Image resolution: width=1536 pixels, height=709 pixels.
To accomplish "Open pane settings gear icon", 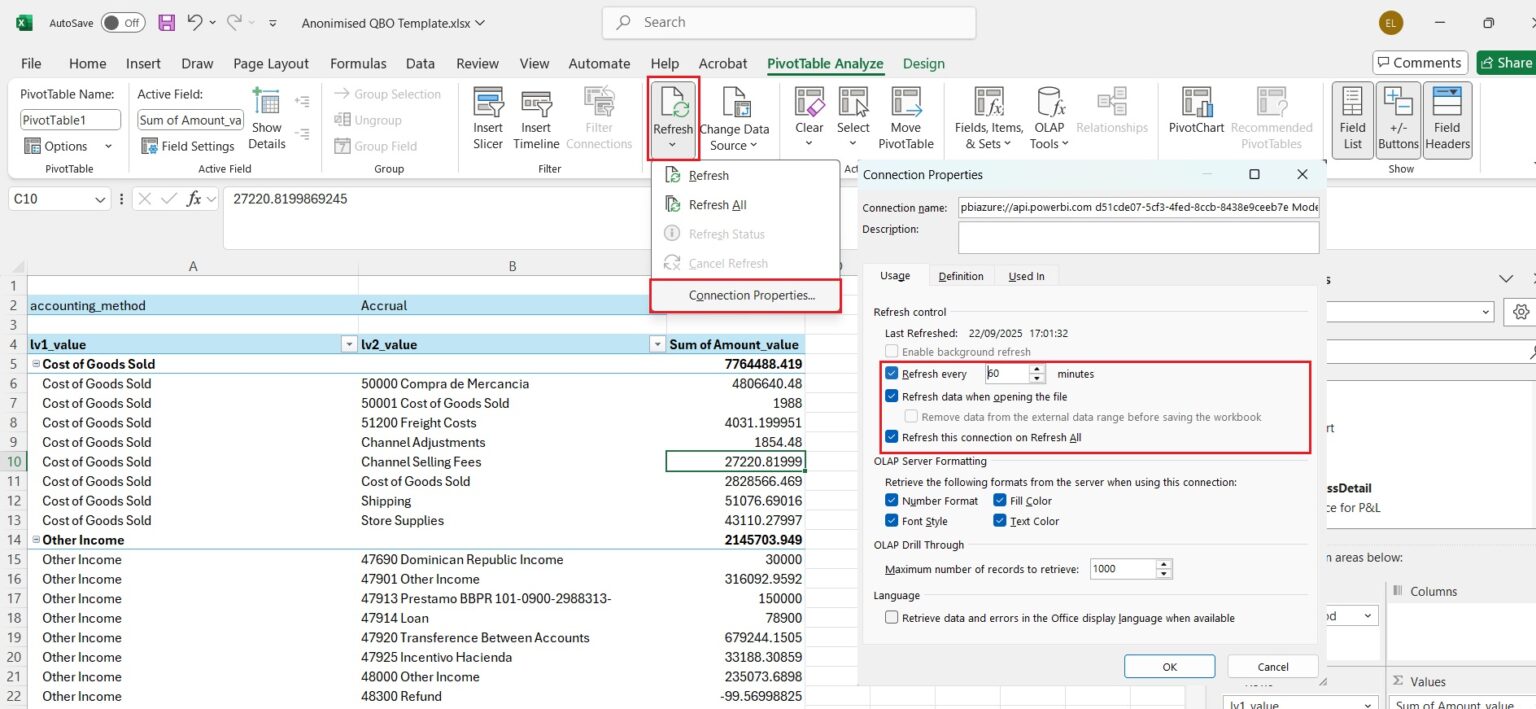I will coord(1521,312).
